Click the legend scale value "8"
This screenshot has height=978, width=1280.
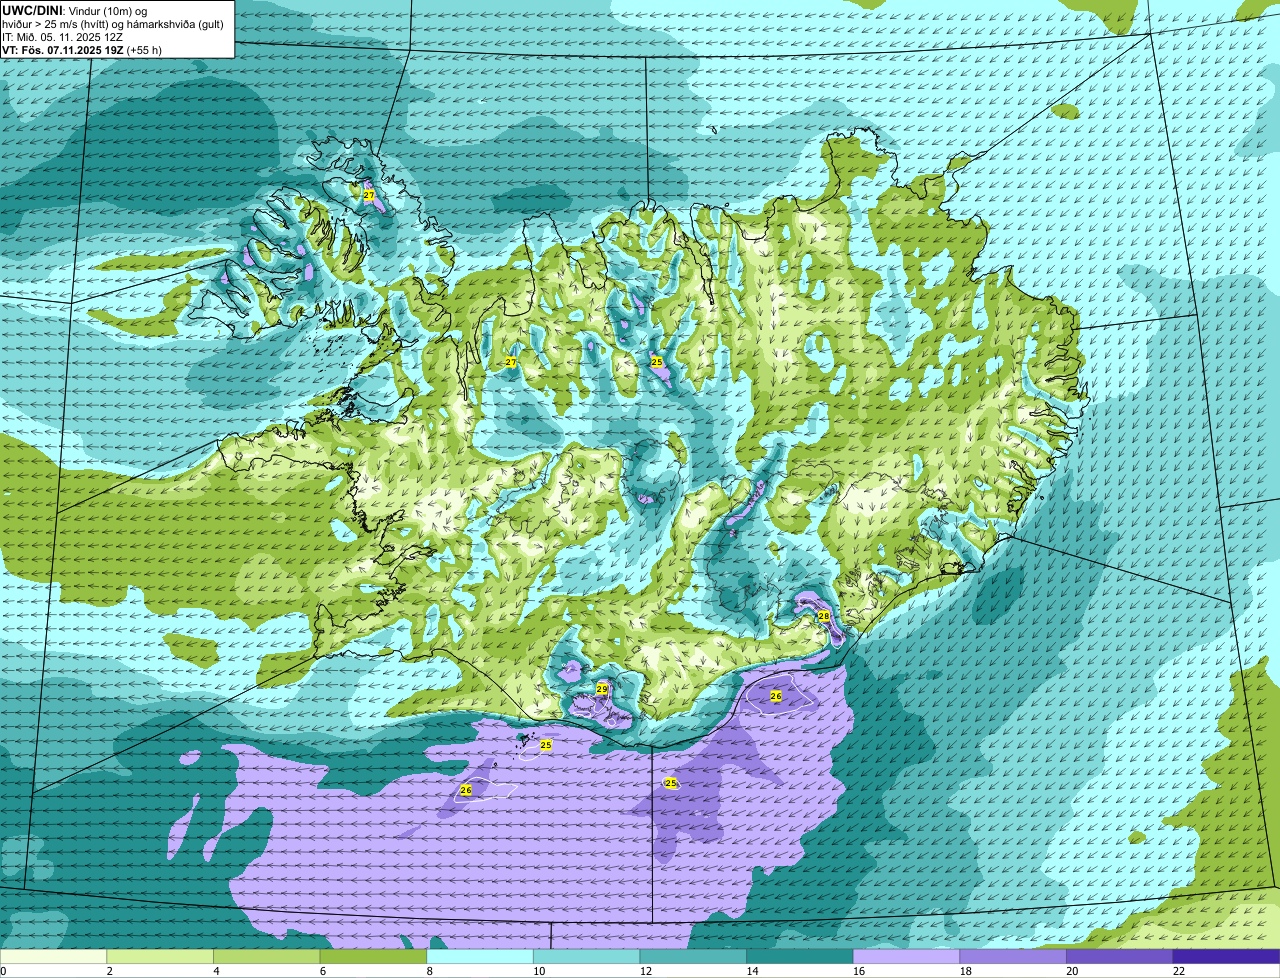(x=430, y=971)
